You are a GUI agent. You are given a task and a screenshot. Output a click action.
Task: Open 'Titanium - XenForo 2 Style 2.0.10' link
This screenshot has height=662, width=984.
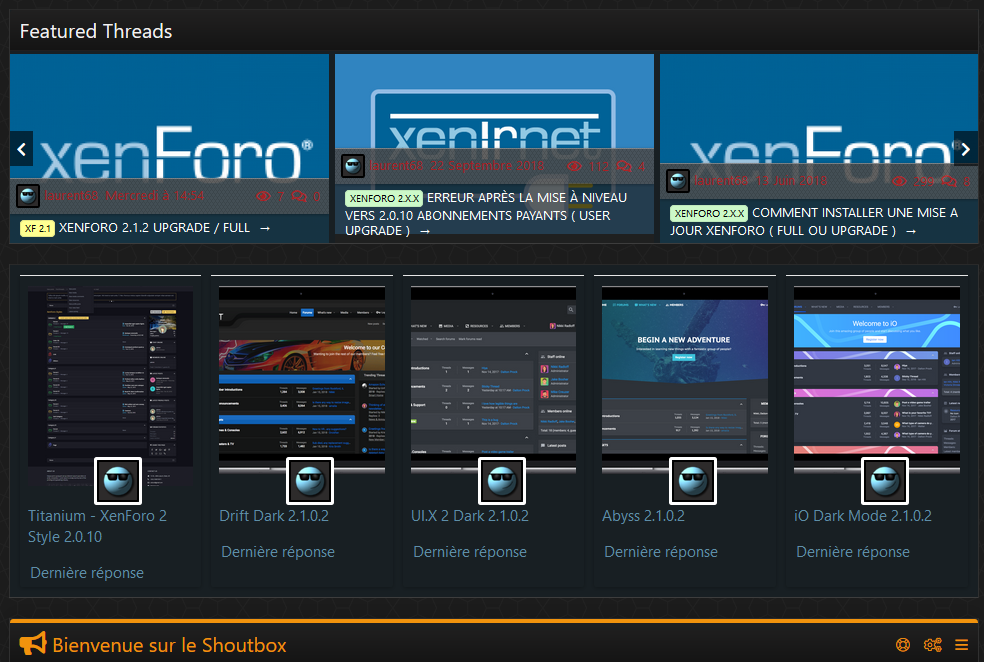pyautogui.click(x=97, y=526)
